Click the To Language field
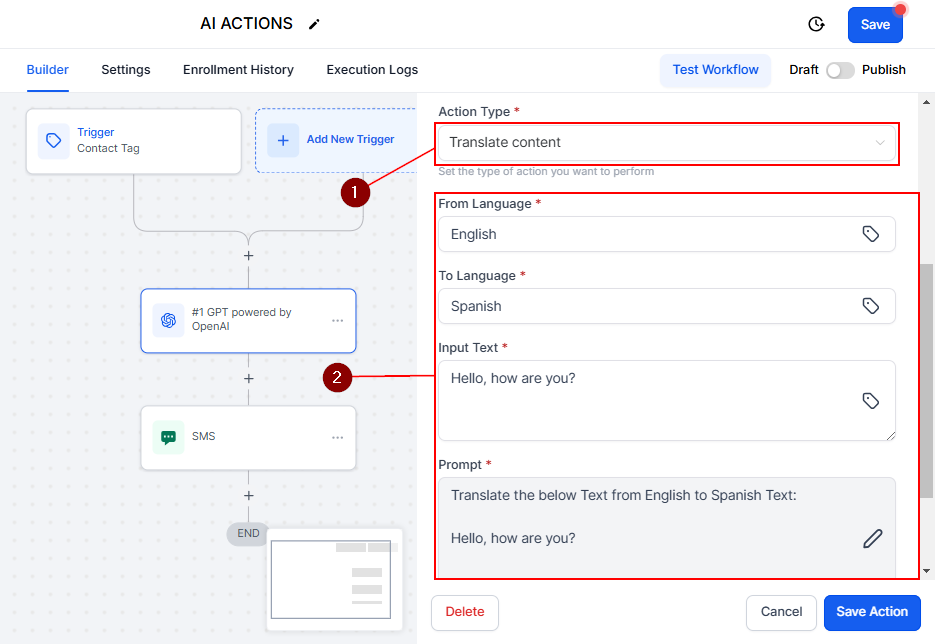This screenshot has width=935, height=644. tap(667, 306)
